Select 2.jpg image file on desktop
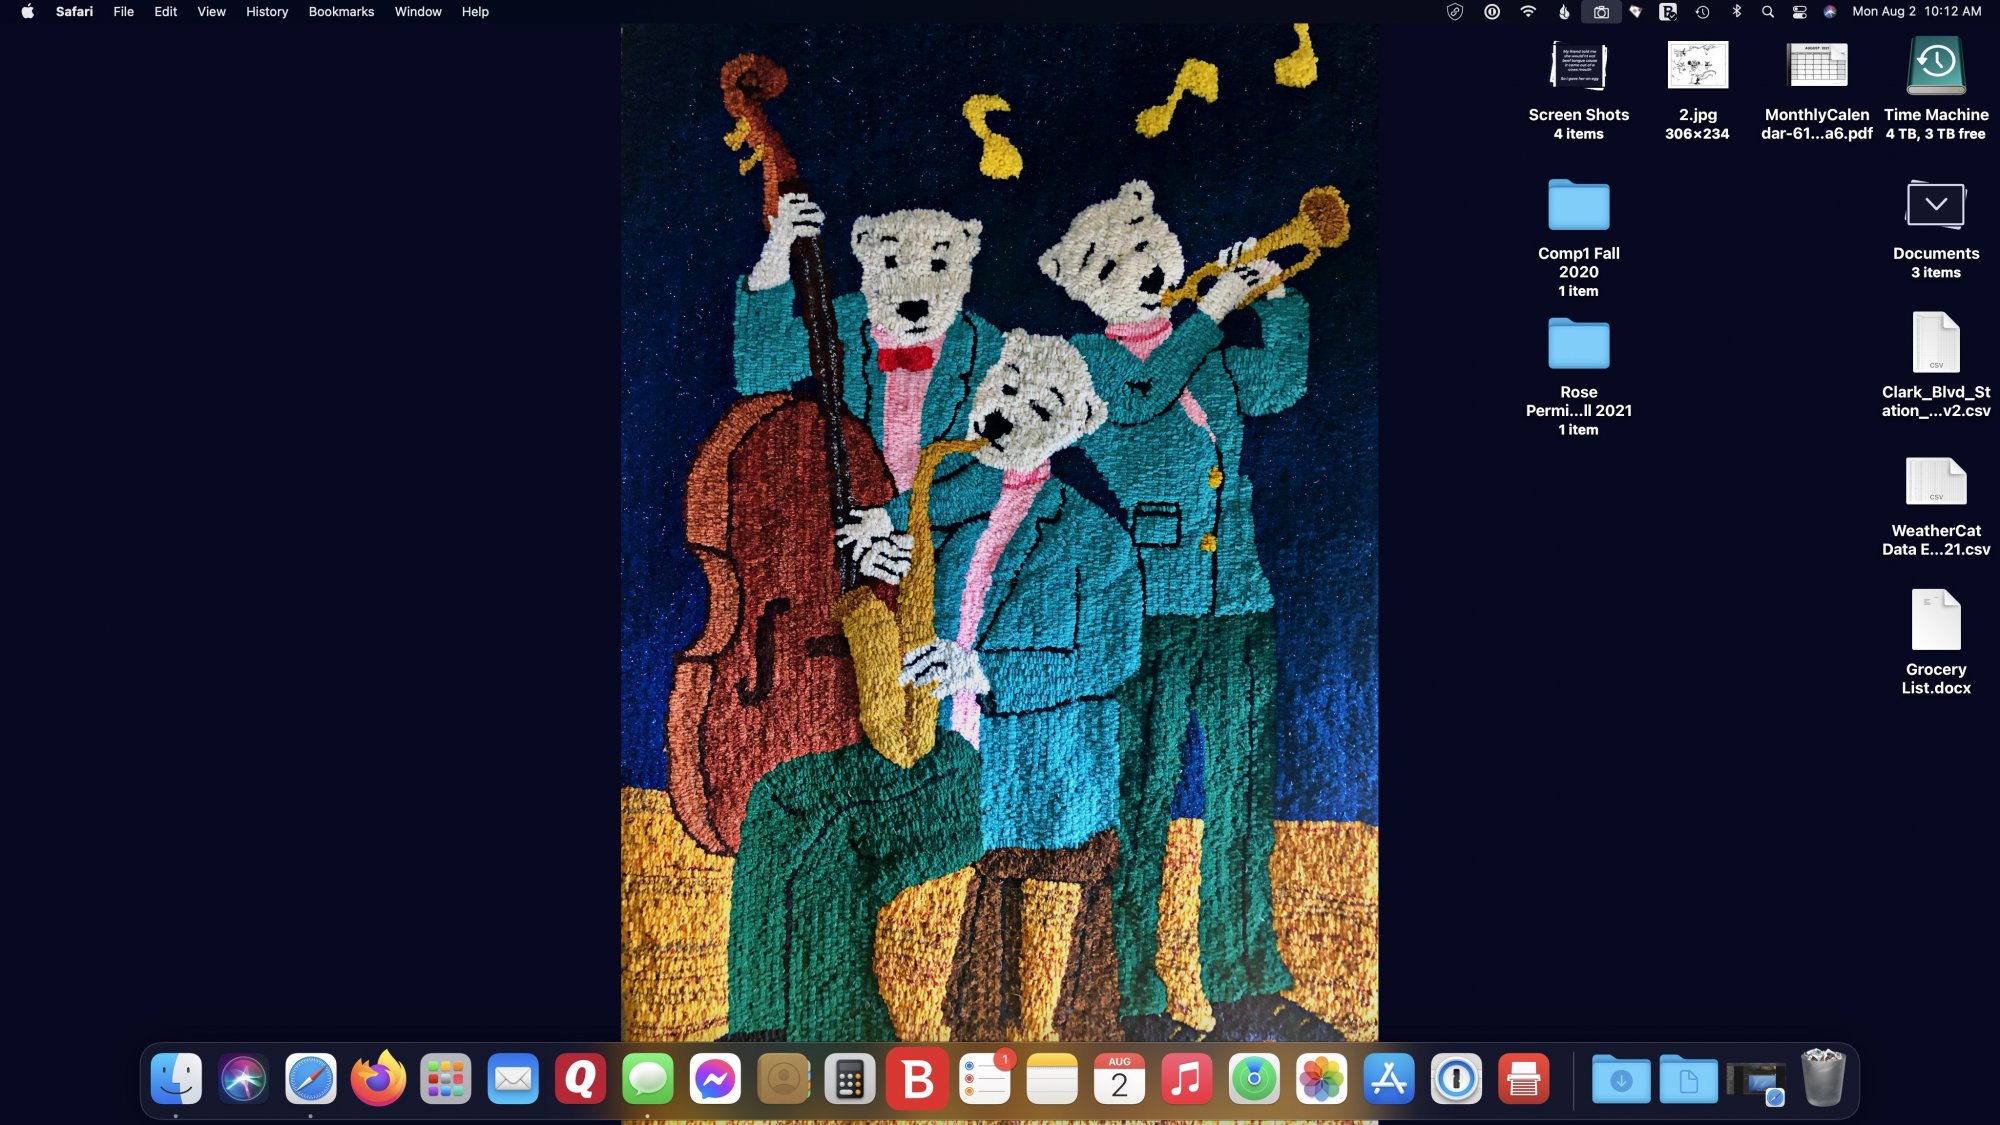 [x=1697, y=90]
